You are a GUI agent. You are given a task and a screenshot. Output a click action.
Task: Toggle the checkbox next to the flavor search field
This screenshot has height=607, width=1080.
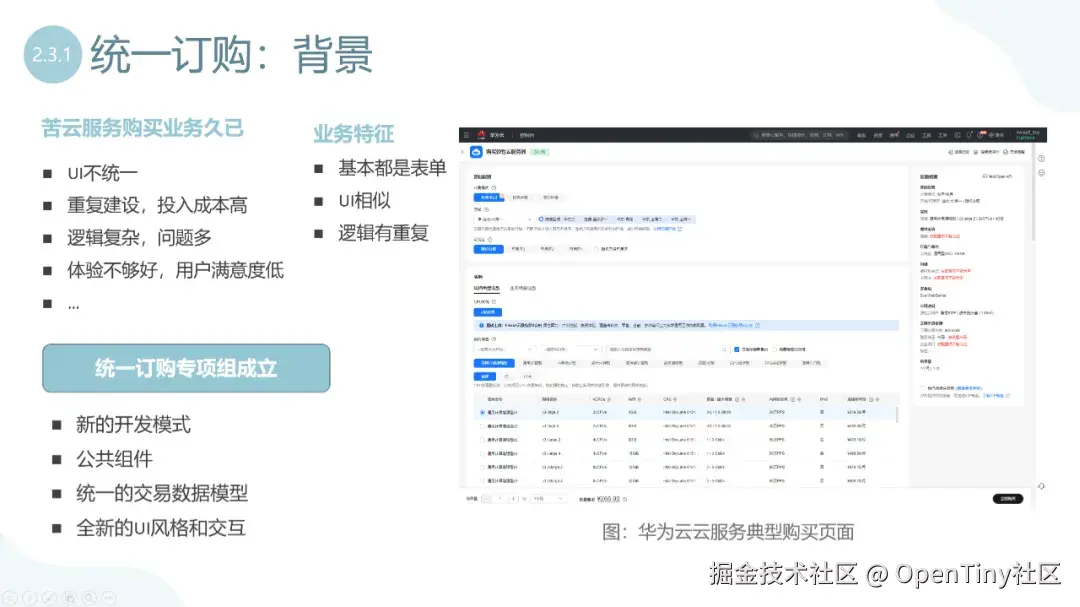click(x=735, y=349)
